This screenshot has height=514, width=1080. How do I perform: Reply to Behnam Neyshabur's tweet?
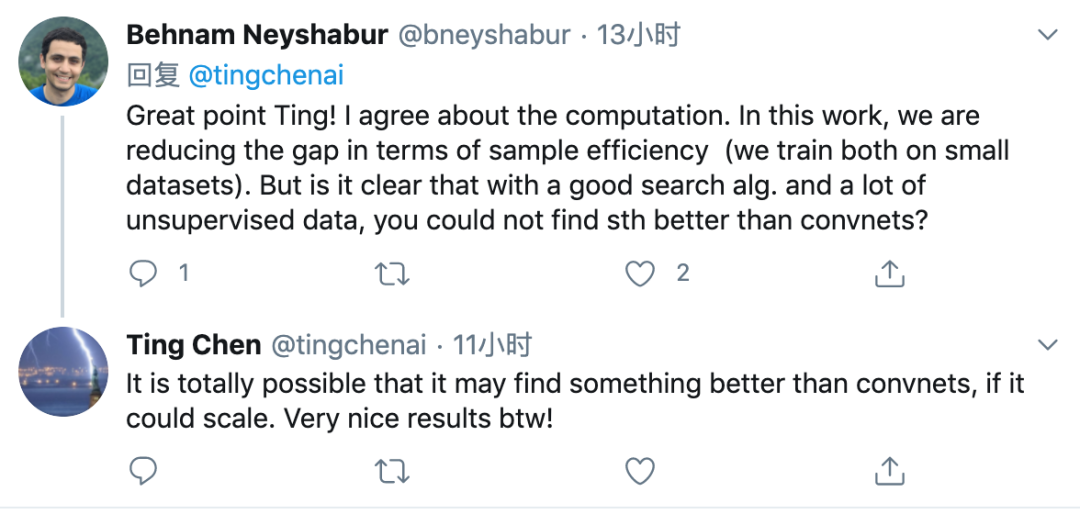pyautogui.click(x=145, y=272)
